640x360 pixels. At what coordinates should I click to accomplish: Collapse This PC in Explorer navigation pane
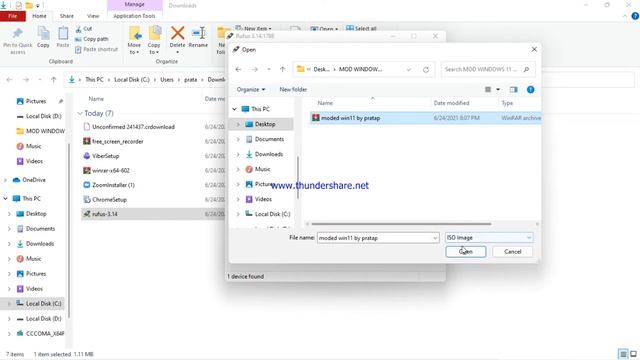5,198
